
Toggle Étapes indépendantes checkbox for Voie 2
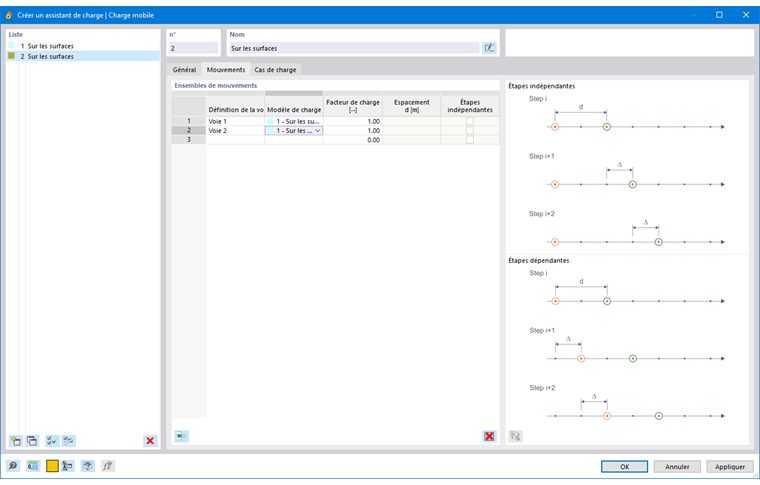(470, 130)
